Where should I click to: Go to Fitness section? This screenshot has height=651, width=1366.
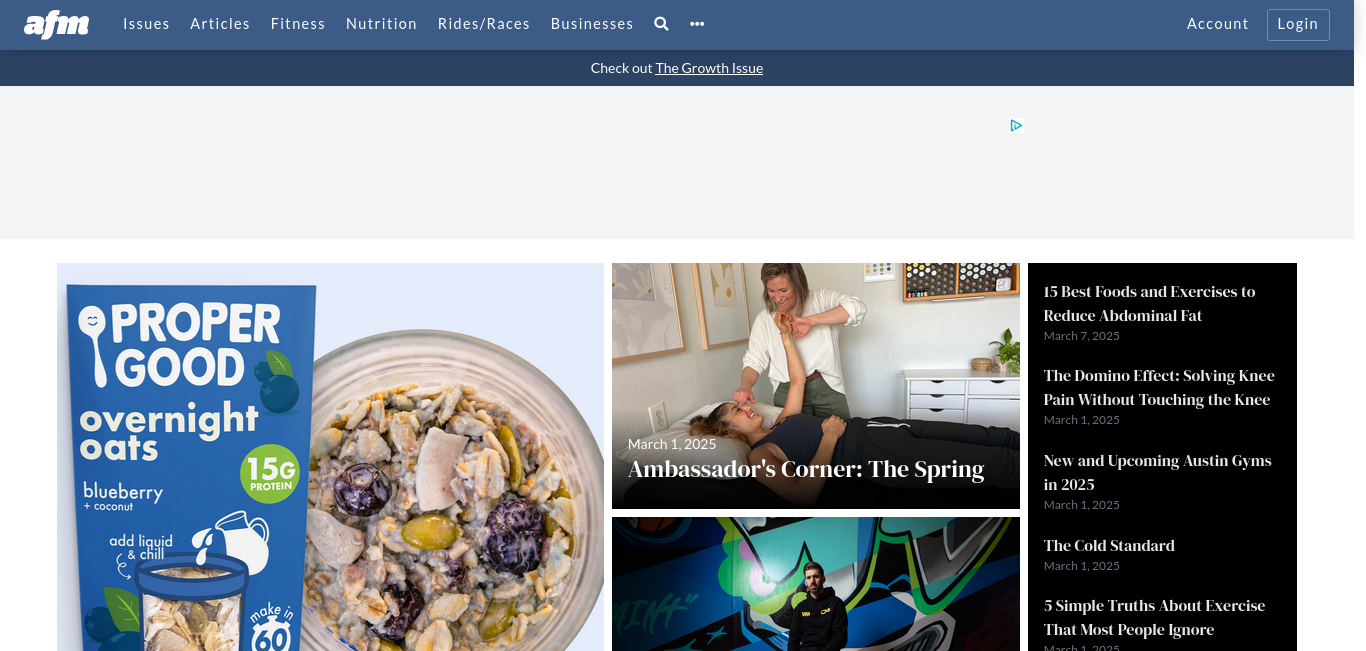[298, 24]
